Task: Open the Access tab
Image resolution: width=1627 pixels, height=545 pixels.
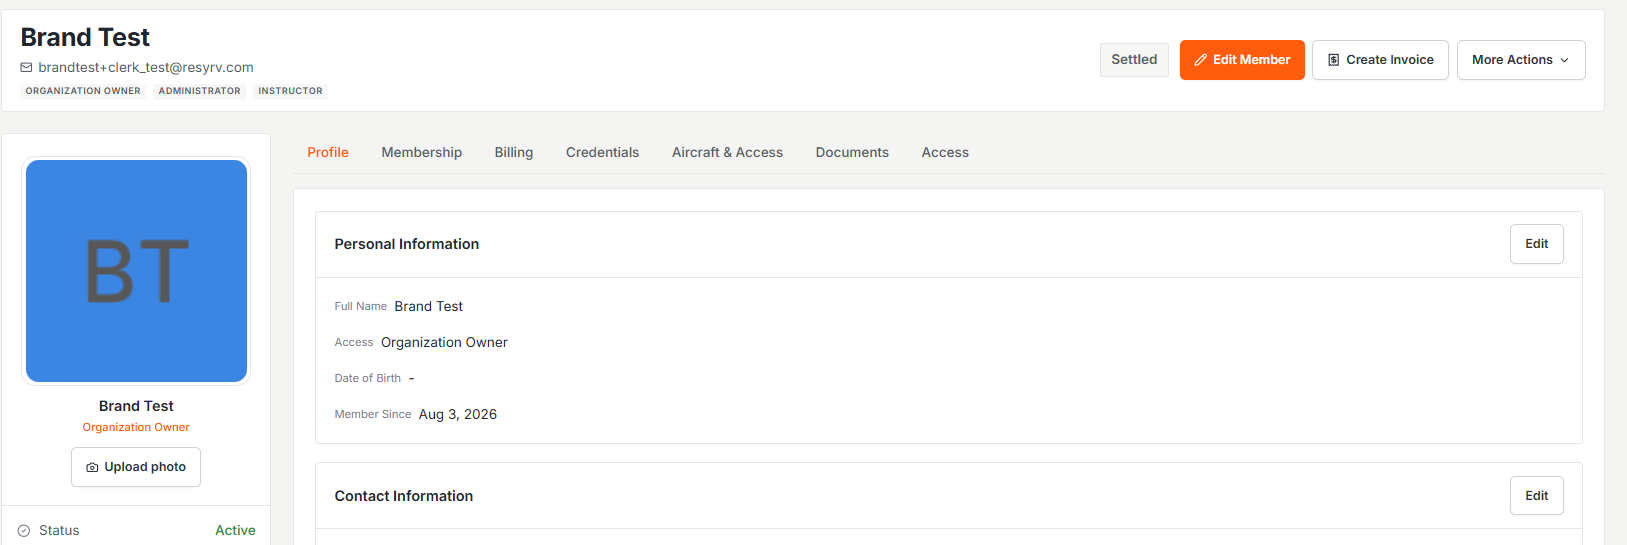Action: (x=945, y=152)
